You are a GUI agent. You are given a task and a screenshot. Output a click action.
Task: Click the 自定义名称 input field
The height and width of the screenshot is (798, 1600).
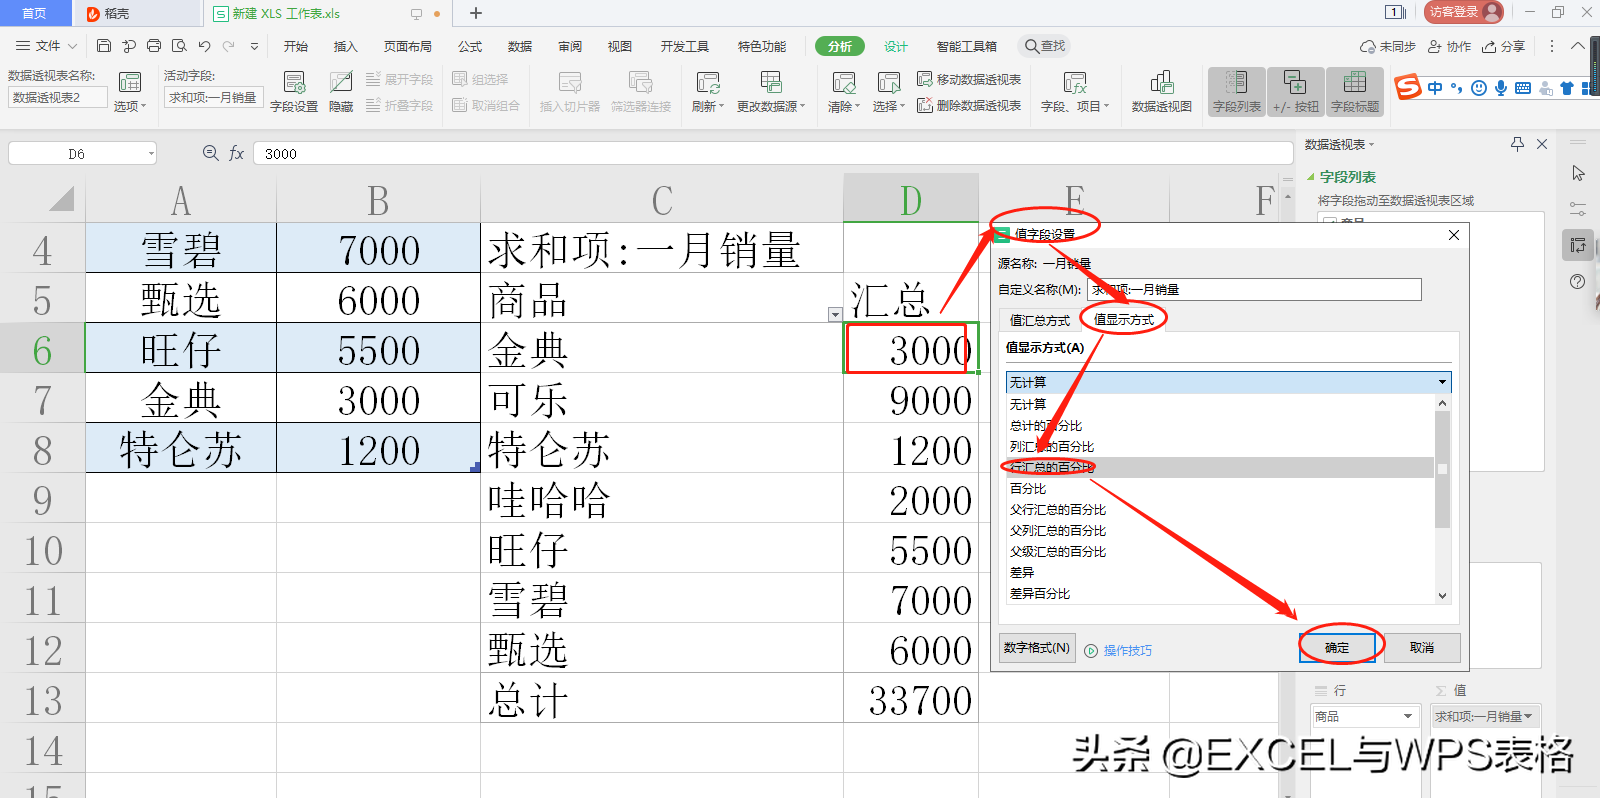(1254, 289)
